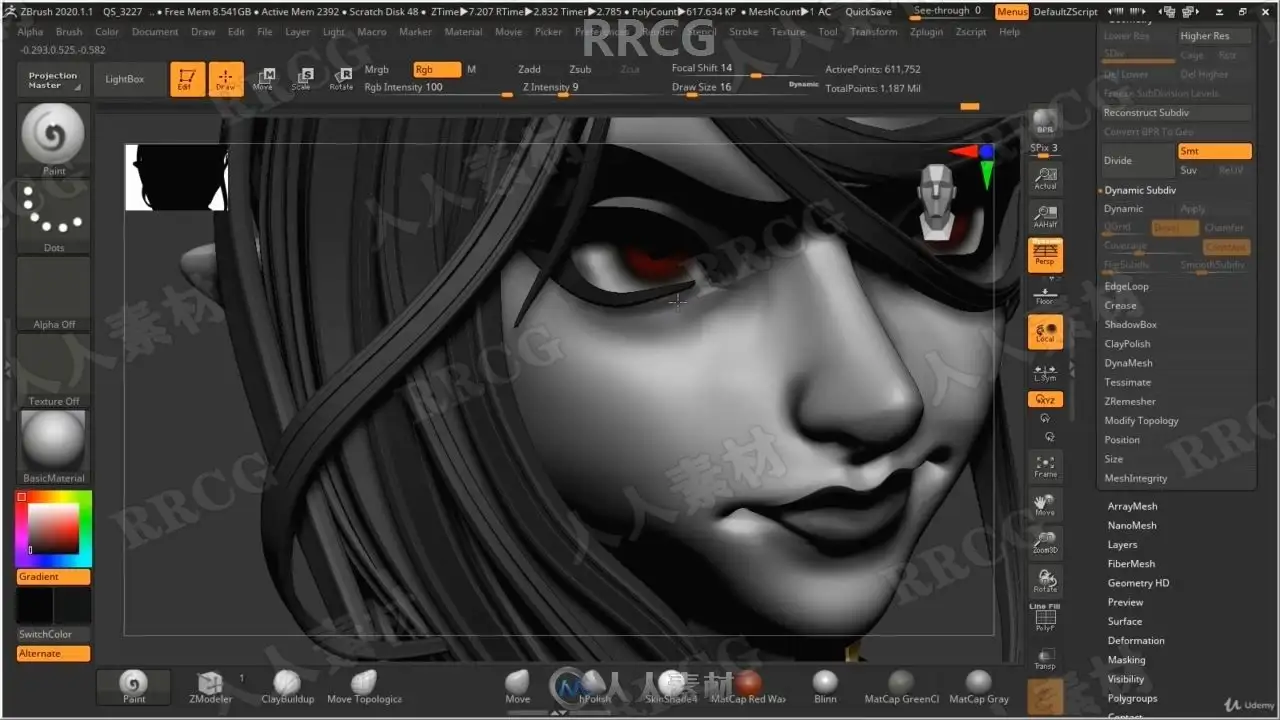Select the hPolish brush
1280x720 pixels.
tap(595, 687)
